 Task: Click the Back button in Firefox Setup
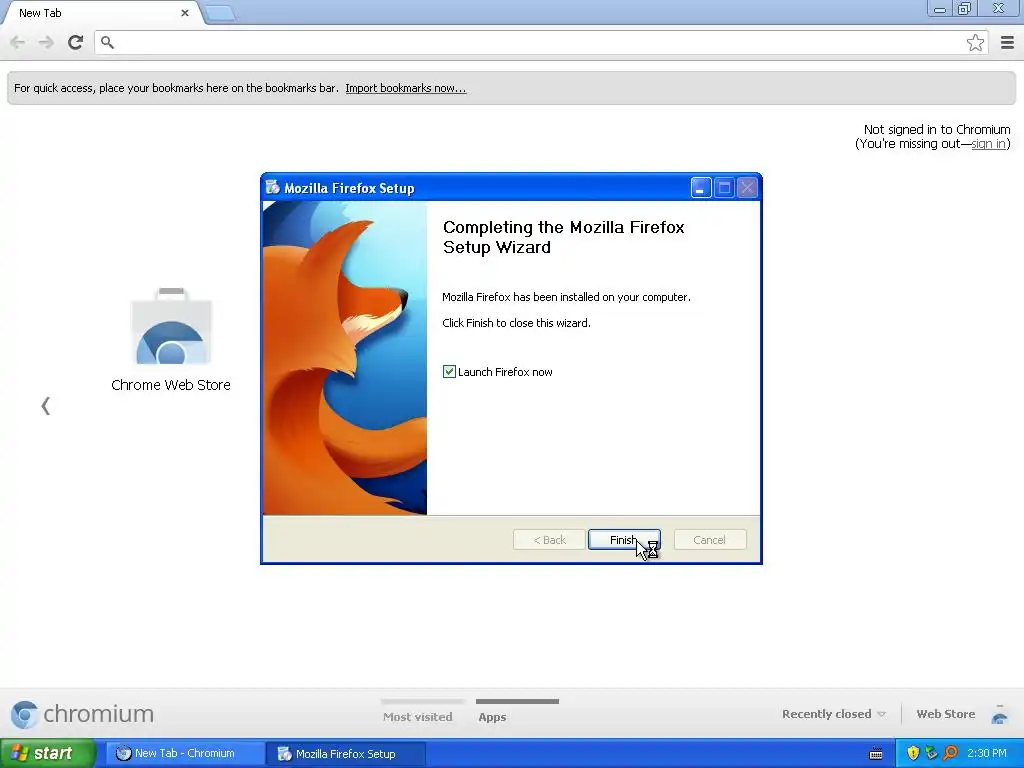tap(549, 540)
